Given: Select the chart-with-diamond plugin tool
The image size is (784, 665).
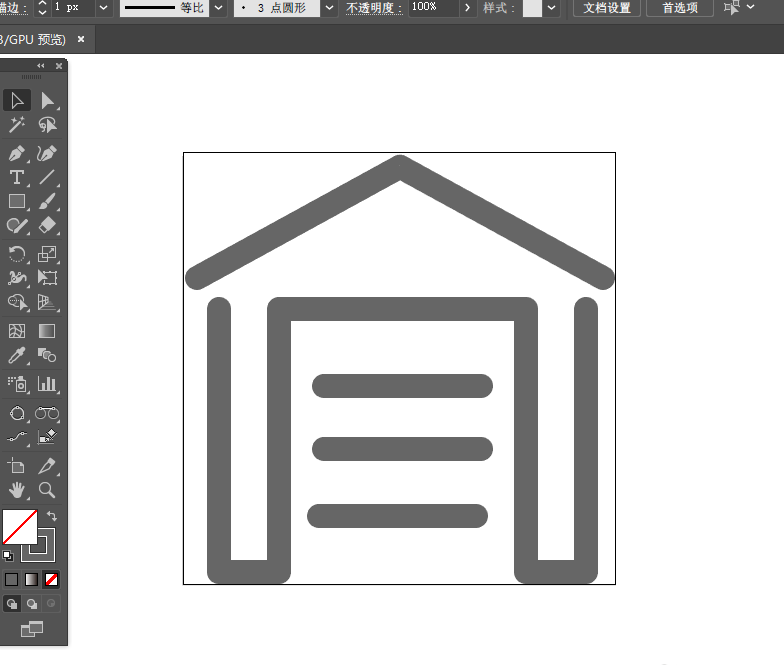Looking at the screenshot, I should pyautogui.click(x=47, y=437).
